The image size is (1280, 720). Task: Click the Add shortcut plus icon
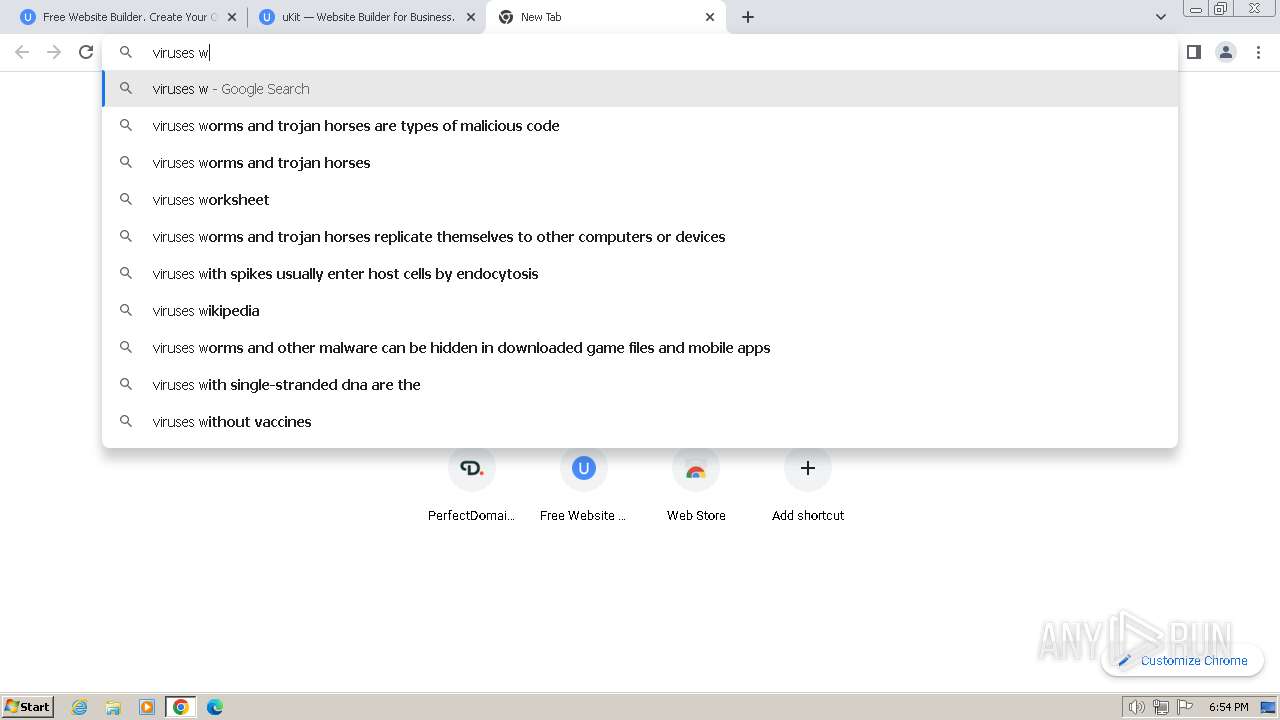click(x=808, y=468)
